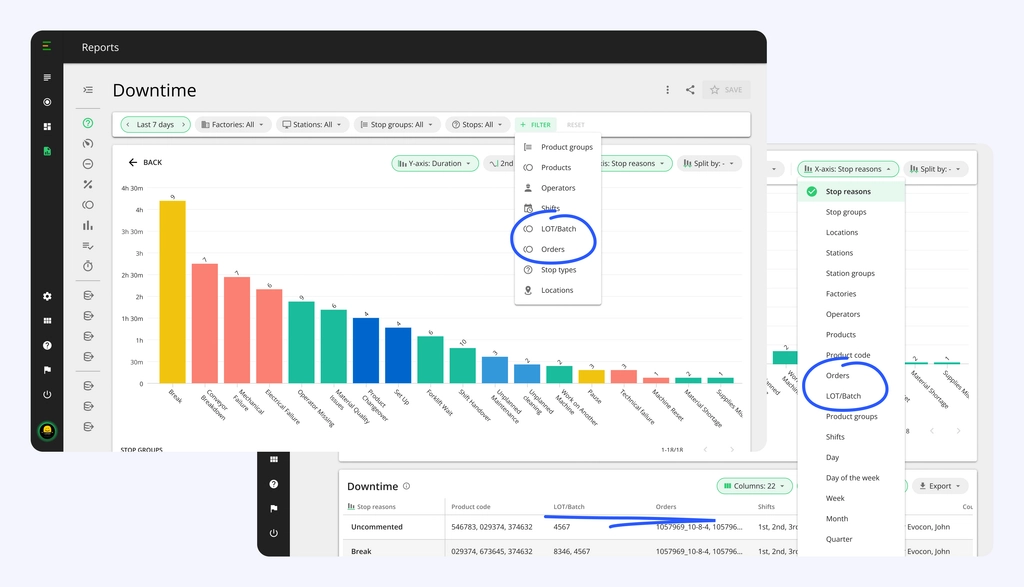Open the Stop groups: All dropdown
The image size is (1024, 587).
[396, 125]
